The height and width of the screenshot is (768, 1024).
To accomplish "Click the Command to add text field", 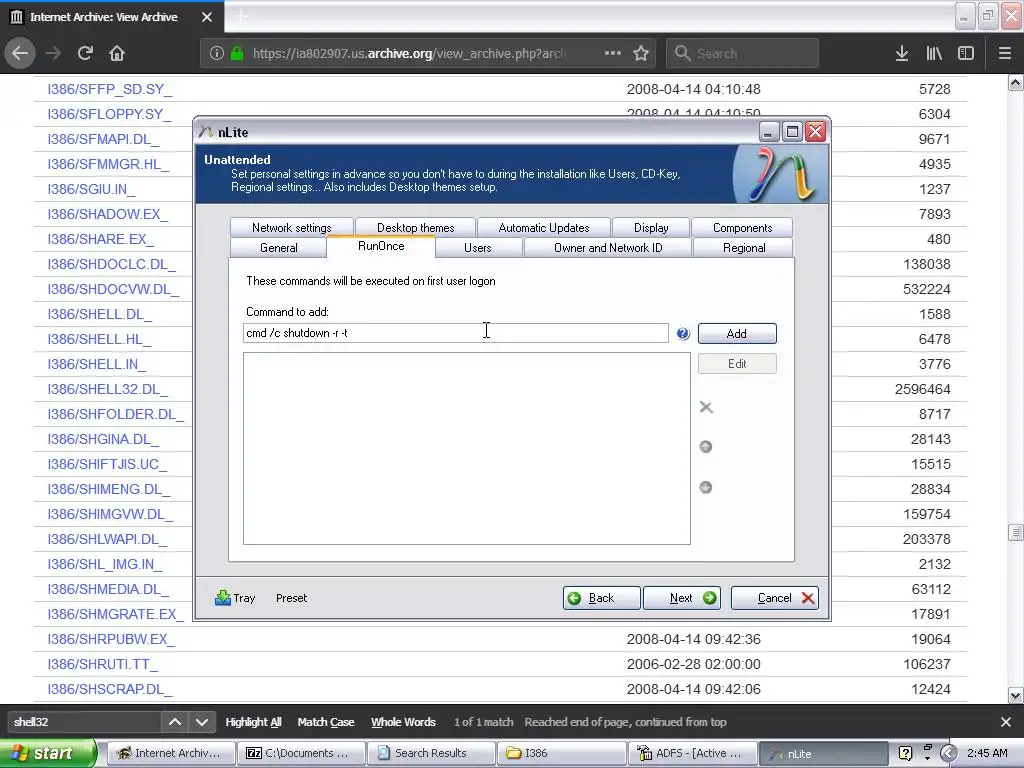I will 456,333.
